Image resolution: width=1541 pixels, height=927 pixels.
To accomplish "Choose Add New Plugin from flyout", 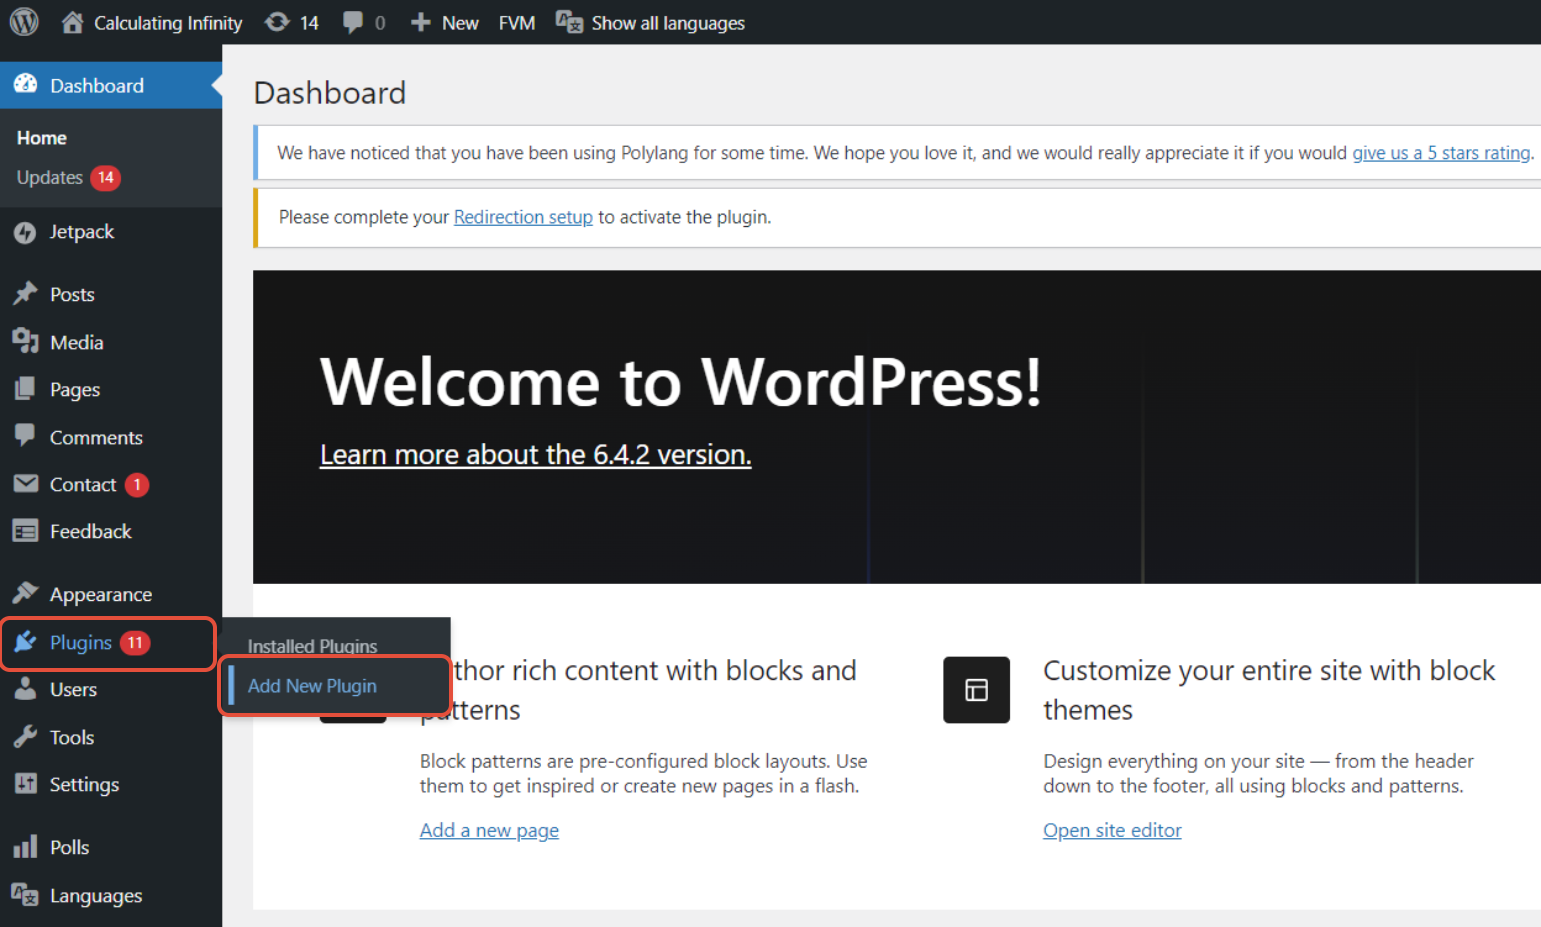I will [x=312, y=686].
